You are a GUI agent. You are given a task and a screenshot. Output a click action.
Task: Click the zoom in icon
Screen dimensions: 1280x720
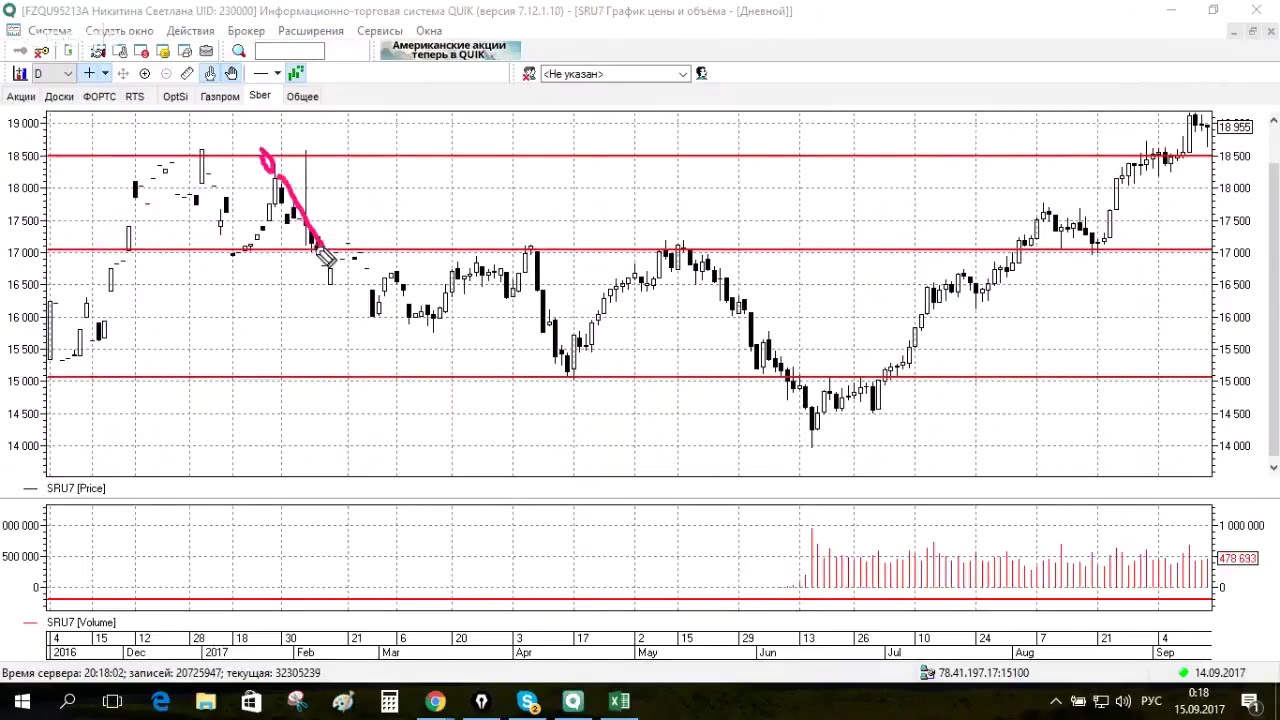pyautogui.click(x=145, y=73)
